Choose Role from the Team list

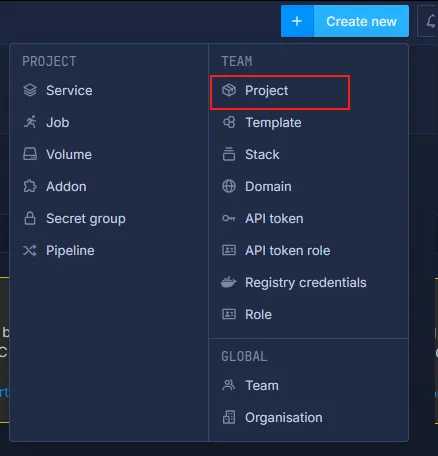pyautogui.click(x=258, y=314)
